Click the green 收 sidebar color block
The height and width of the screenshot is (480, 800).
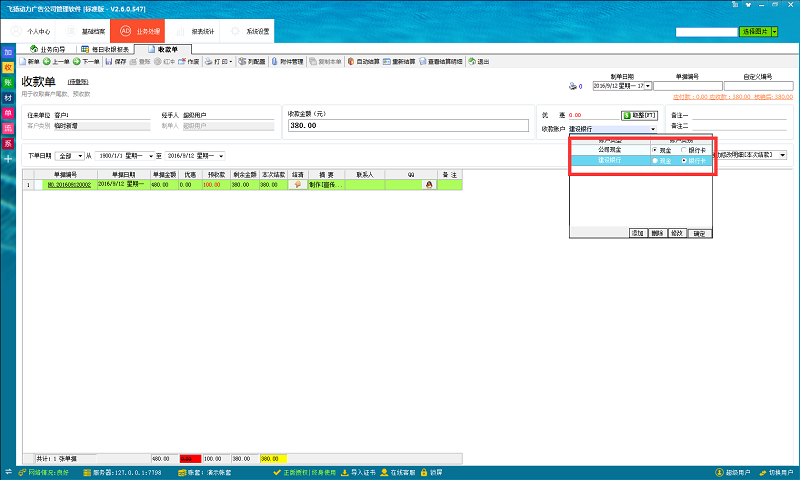[8, 66]
